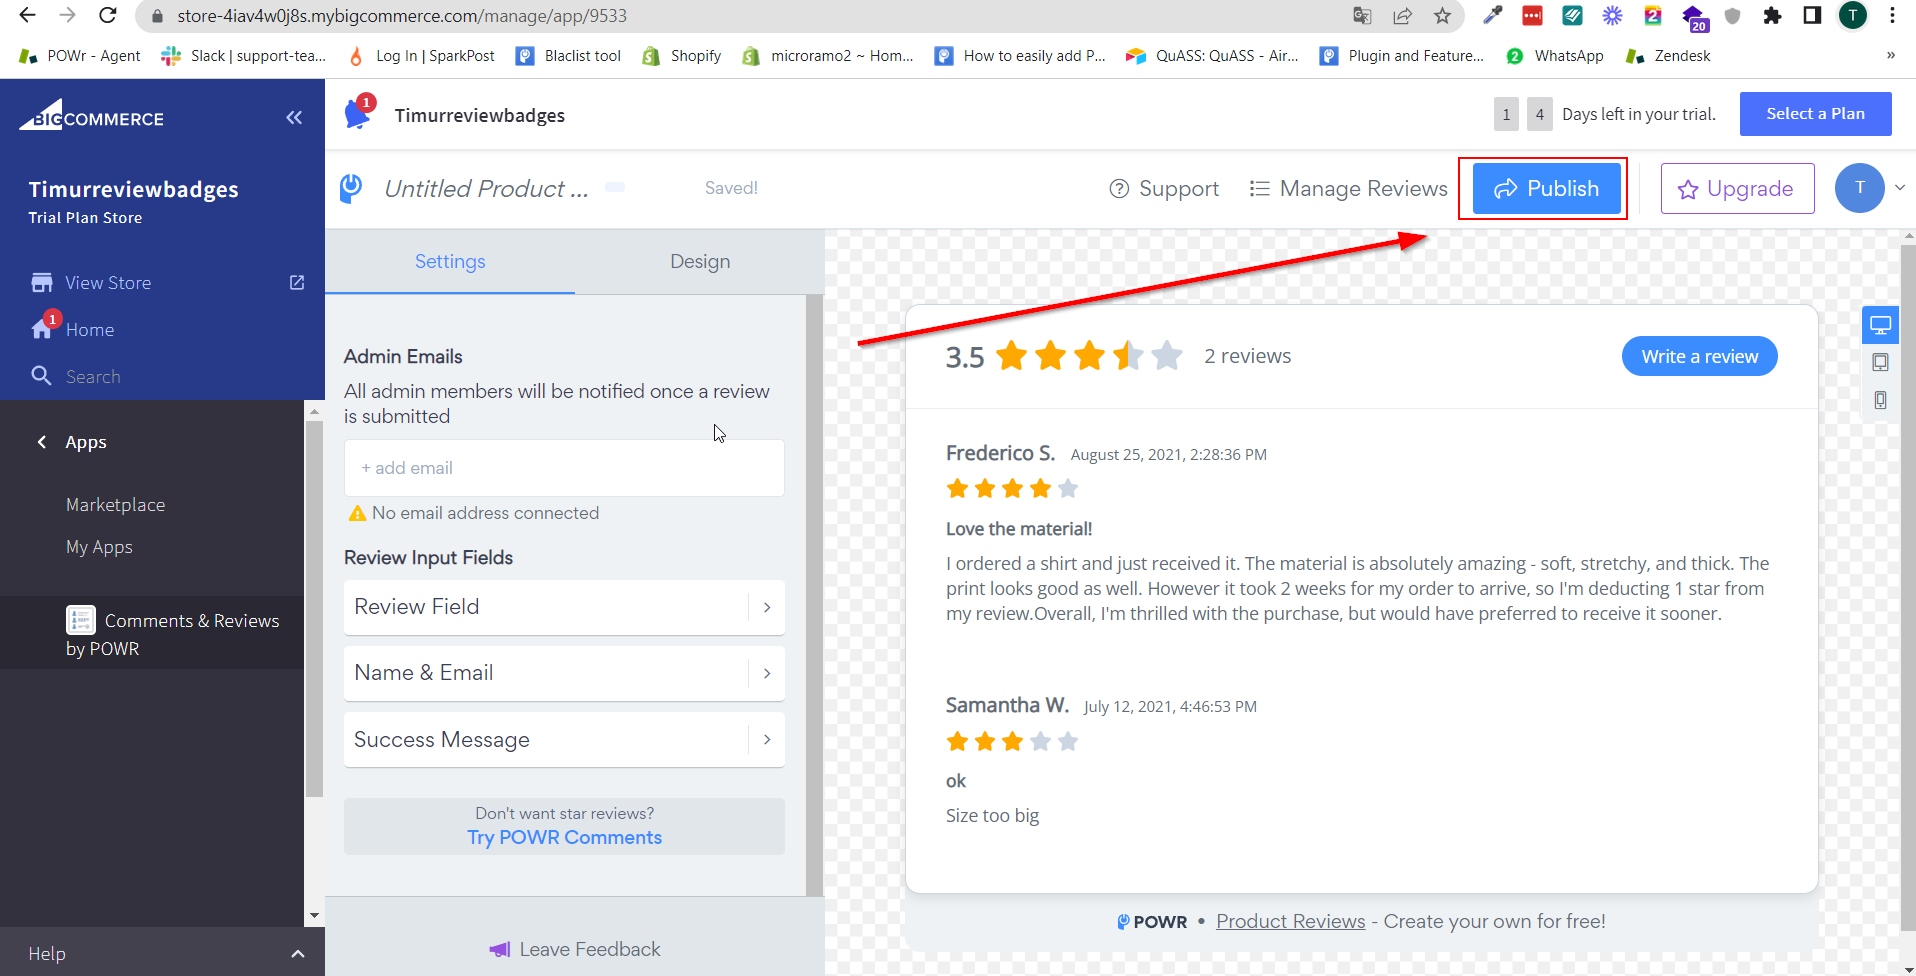The width and height of the screenshot is (1916, 976).
Task: Click the 2 reviews count text
Action: [x=1247, y=356]
